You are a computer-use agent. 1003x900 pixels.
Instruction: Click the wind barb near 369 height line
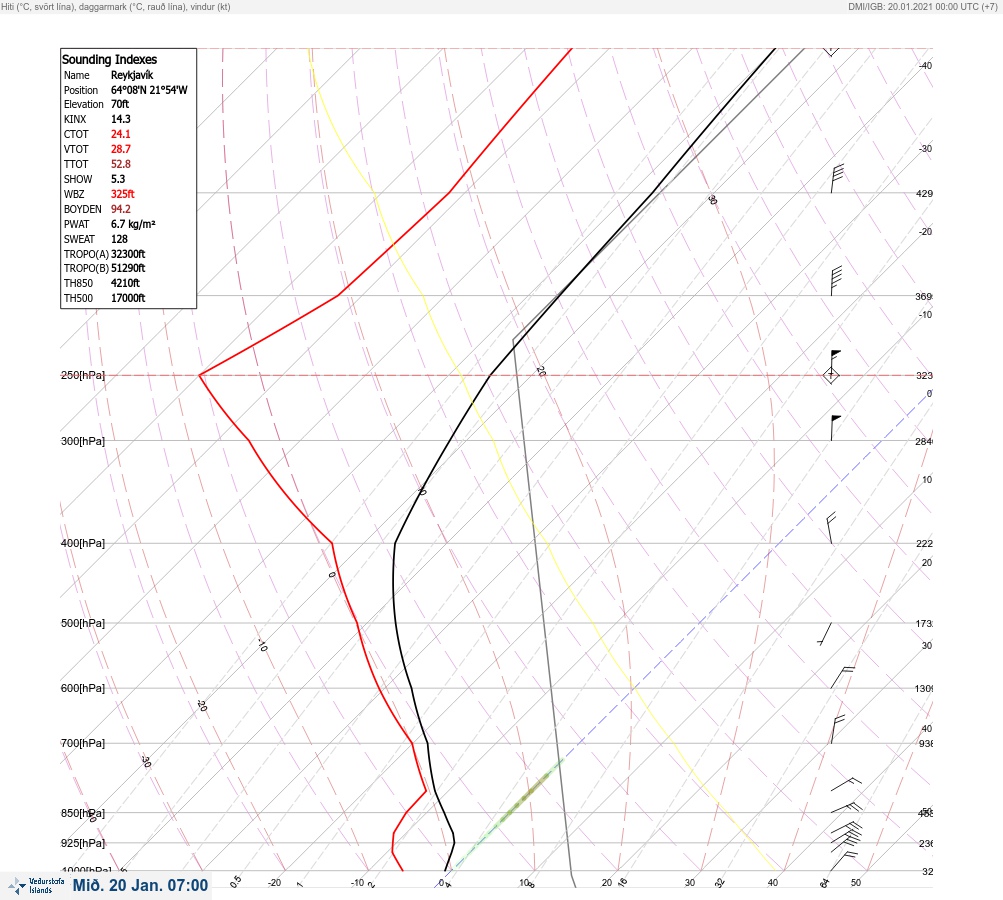(x=836, y=280)
